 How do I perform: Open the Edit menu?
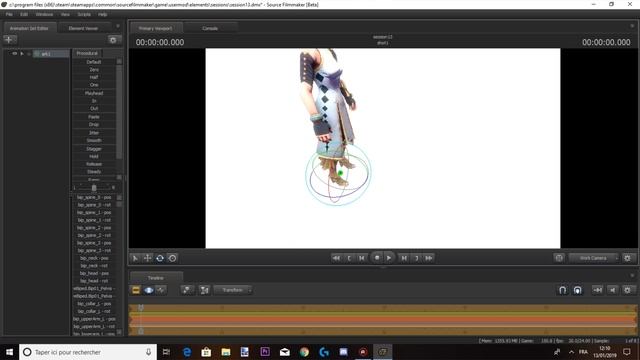click(24, 14)
